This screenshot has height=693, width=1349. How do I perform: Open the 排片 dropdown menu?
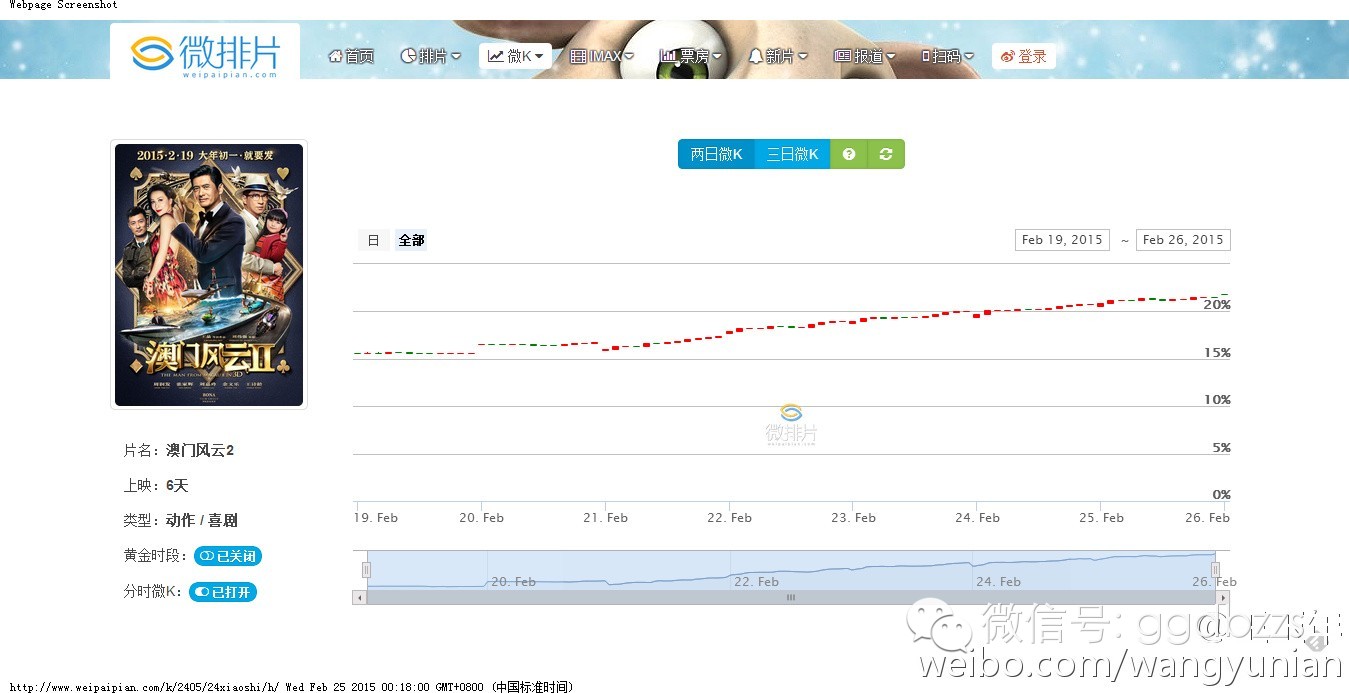[x=431, y=56]
